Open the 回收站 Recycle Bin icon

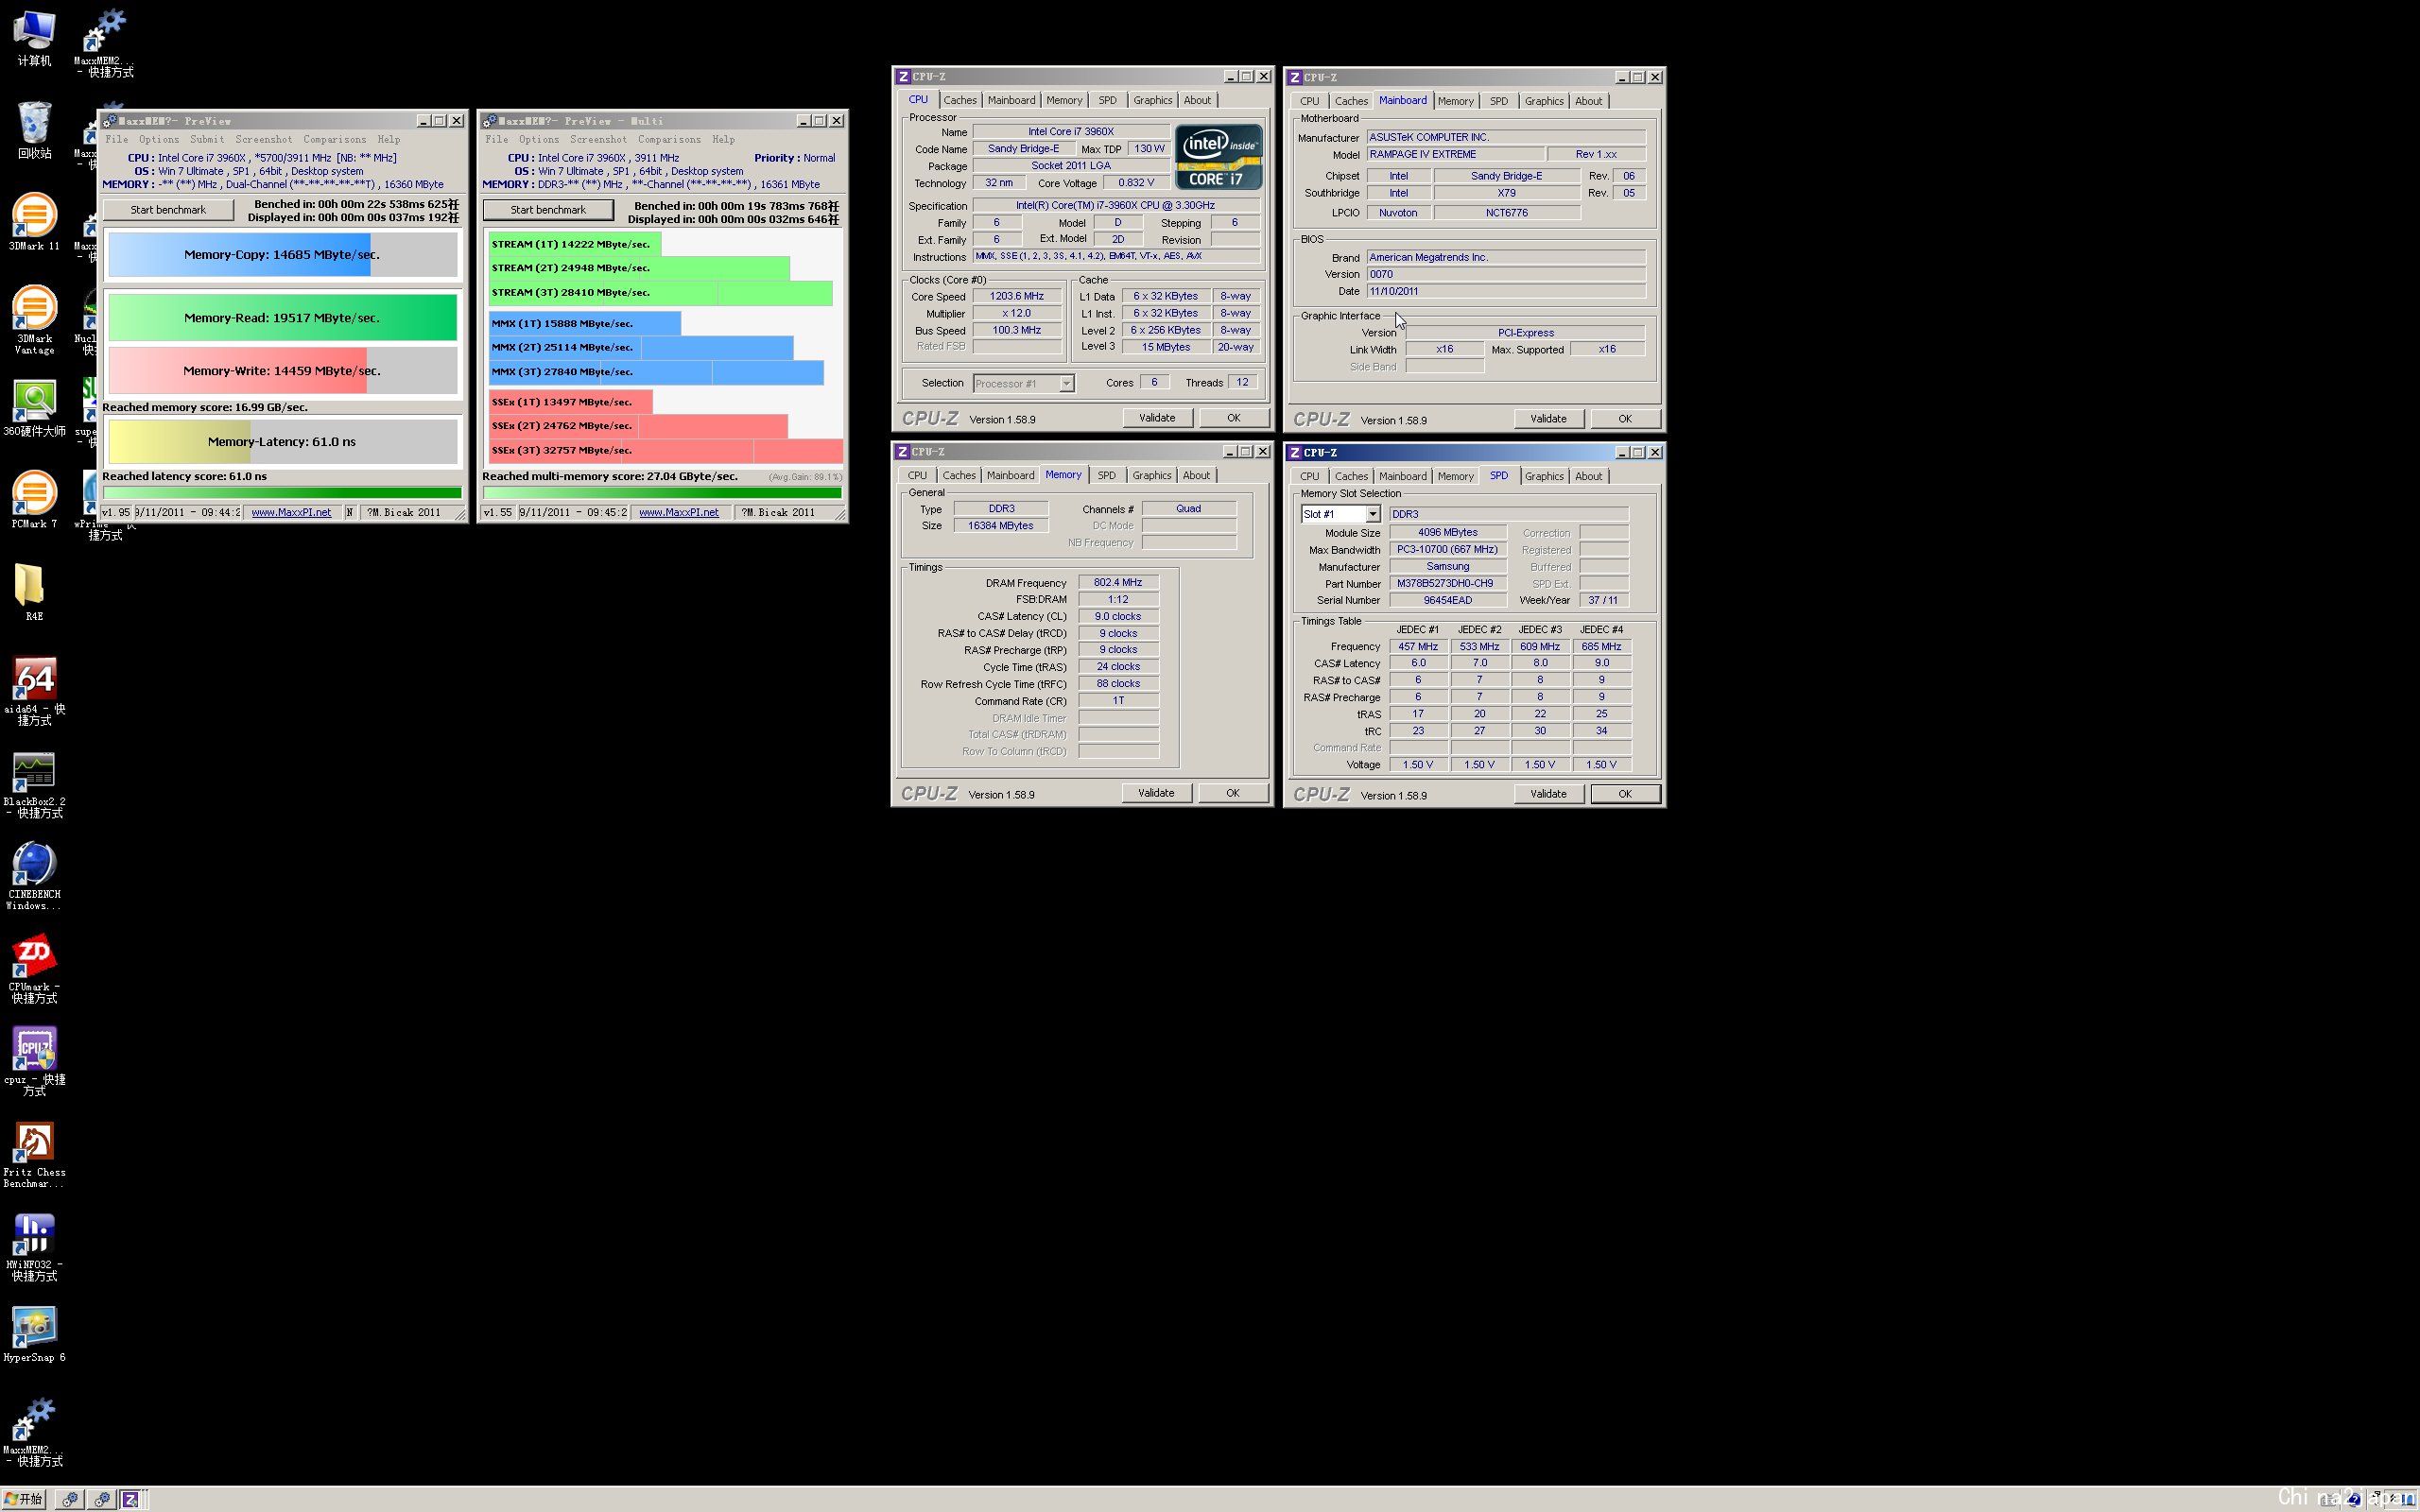click(34, 130)
